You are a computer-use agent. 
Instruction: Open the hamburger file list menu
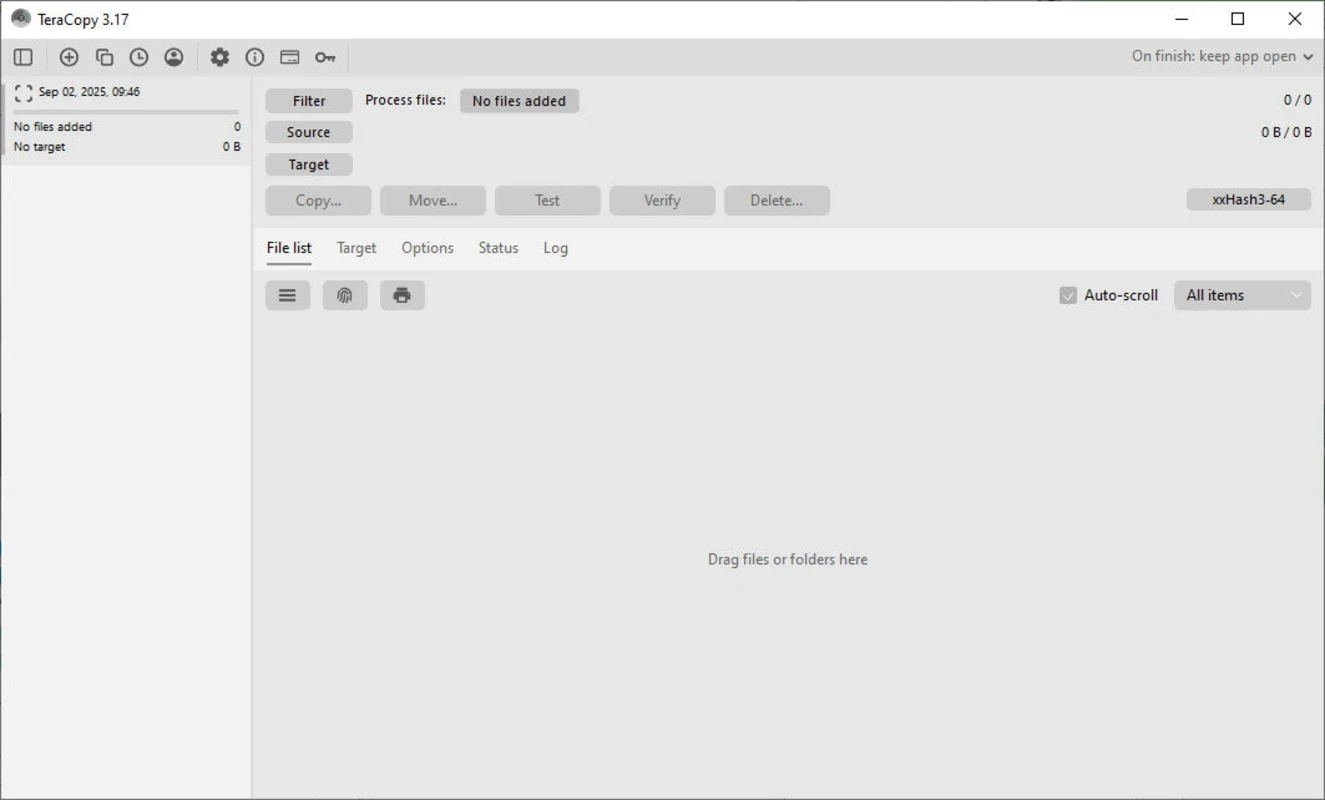coord(287,295)
